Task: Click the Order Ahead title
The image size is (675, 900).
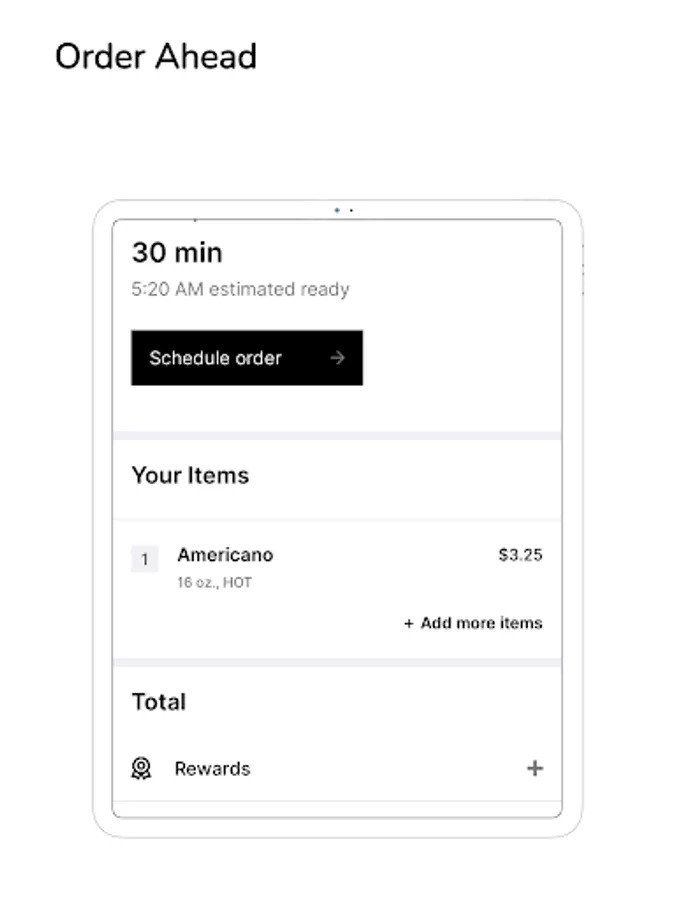Action: pos(156,56)
